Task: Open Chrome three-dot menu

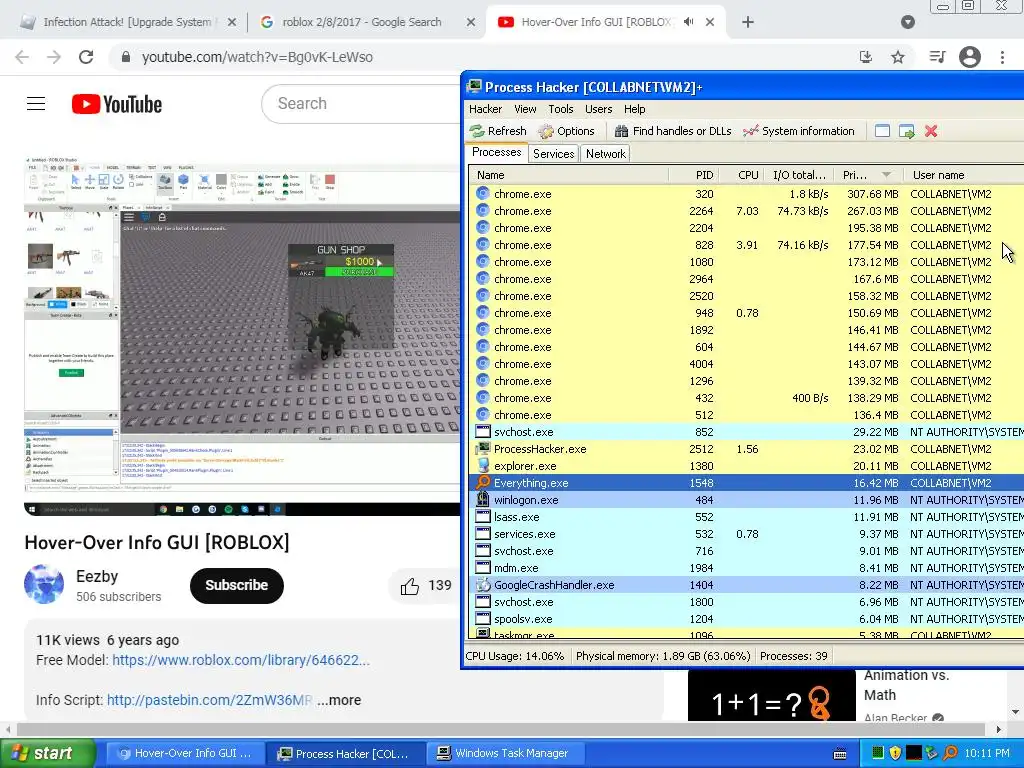Action: (1002, 57)
